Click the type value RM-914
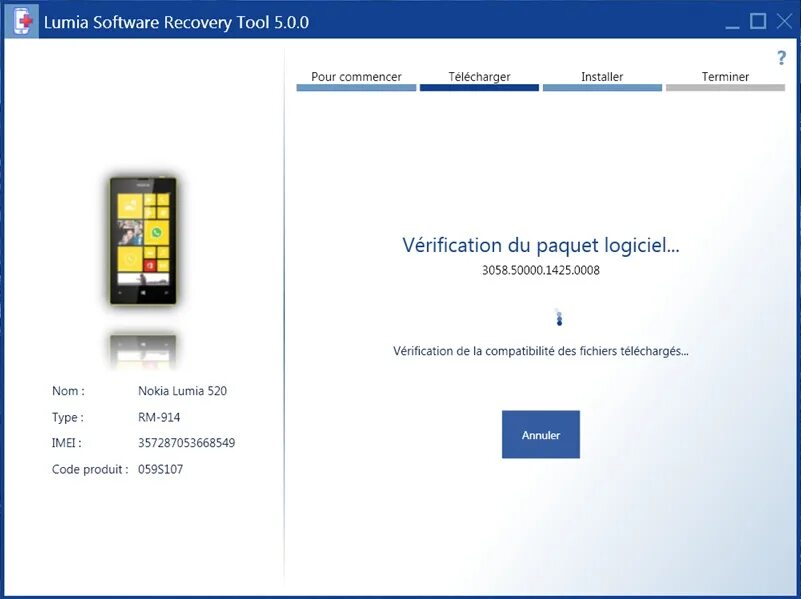801x599 pixels. pyautogui.click(x=159, y=417)
